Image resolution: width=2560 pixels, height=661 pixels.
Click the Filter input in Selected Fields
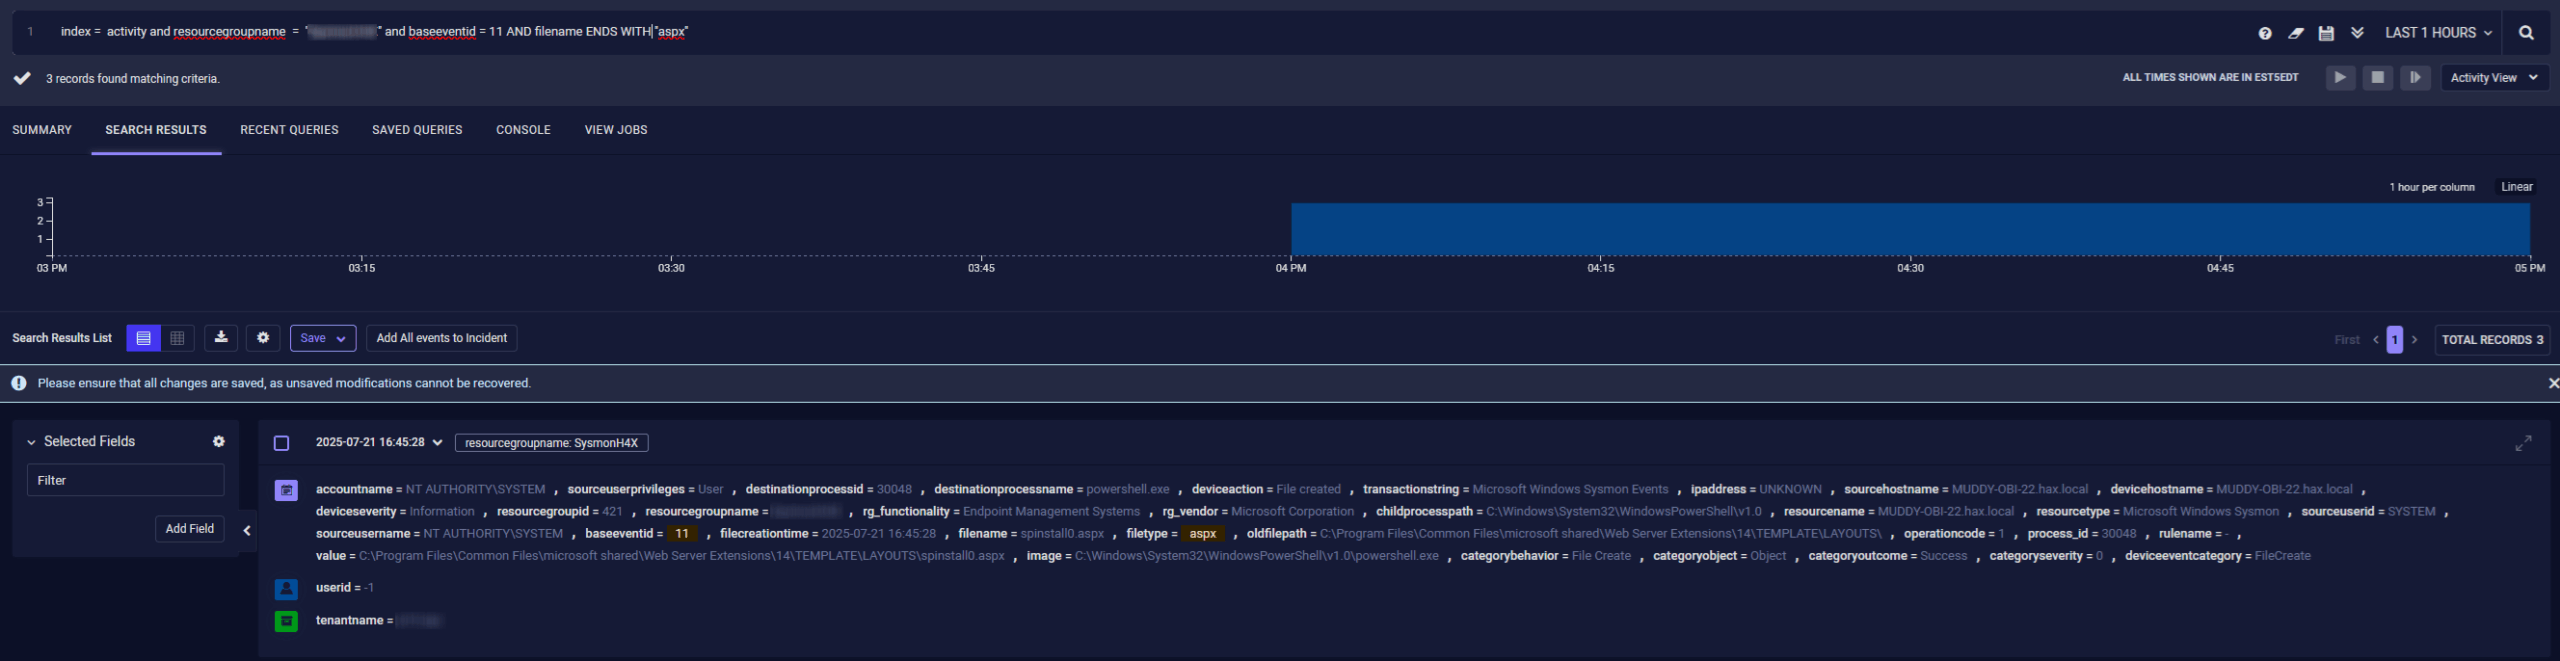click(125, 481)
